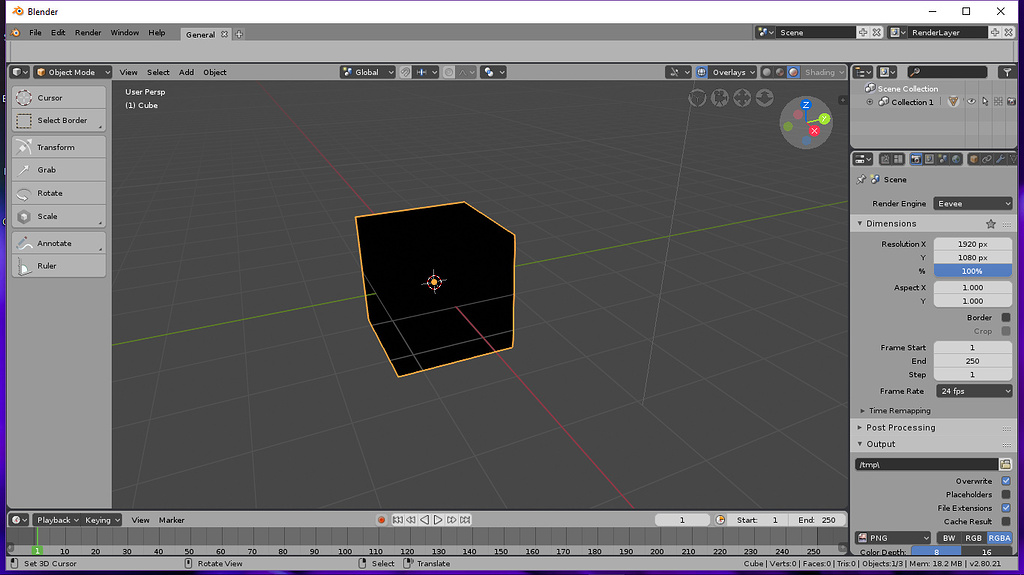Open the File menu

pos(35,33)
